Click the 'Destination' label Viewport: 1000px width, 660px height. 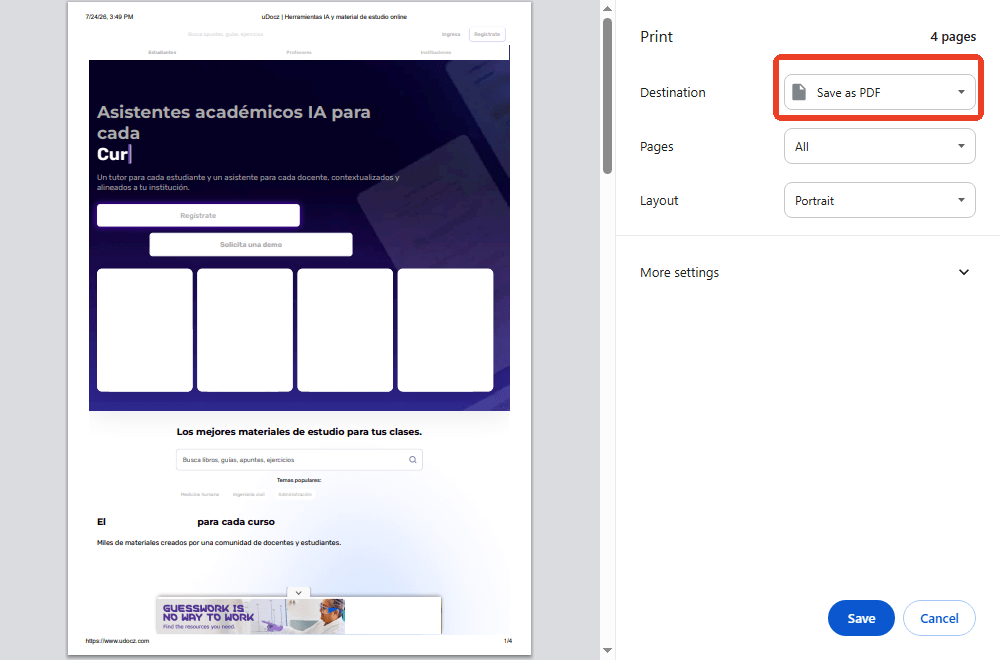click(x=673, y=92)
